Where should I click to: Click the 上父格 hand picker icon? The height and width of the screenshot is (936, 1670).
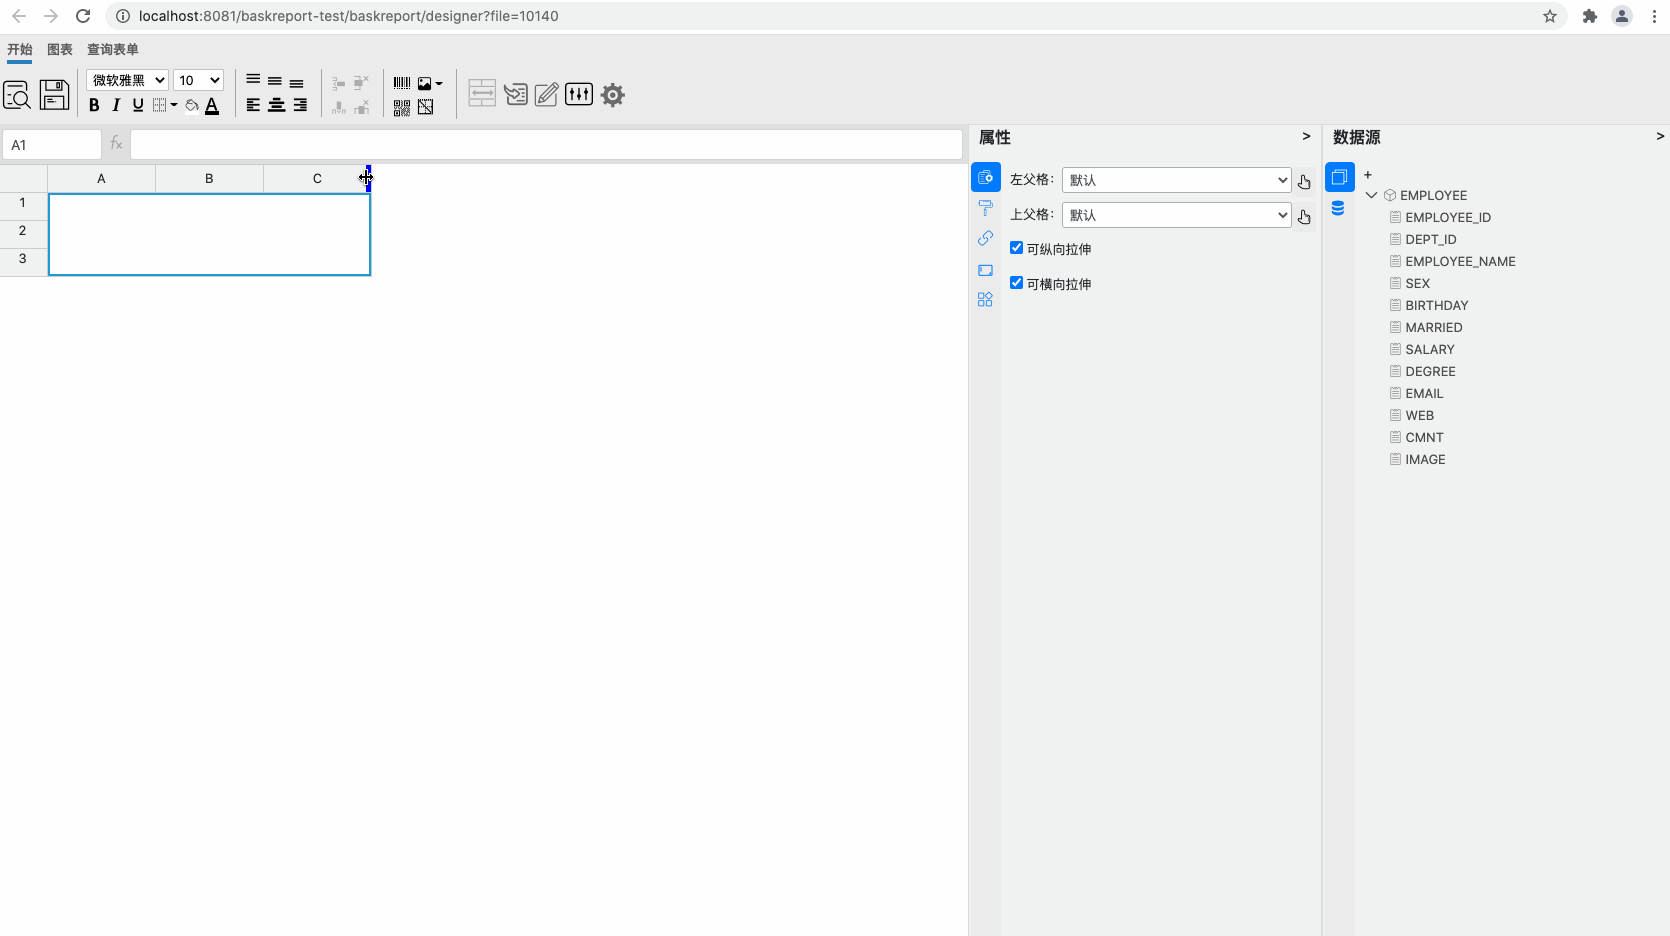coord(1304,217)
